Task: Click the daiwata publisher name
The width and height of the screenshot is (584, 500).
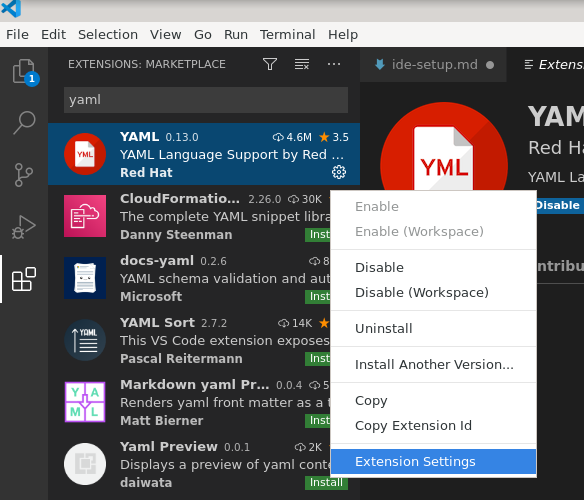Action: (146, 483)
